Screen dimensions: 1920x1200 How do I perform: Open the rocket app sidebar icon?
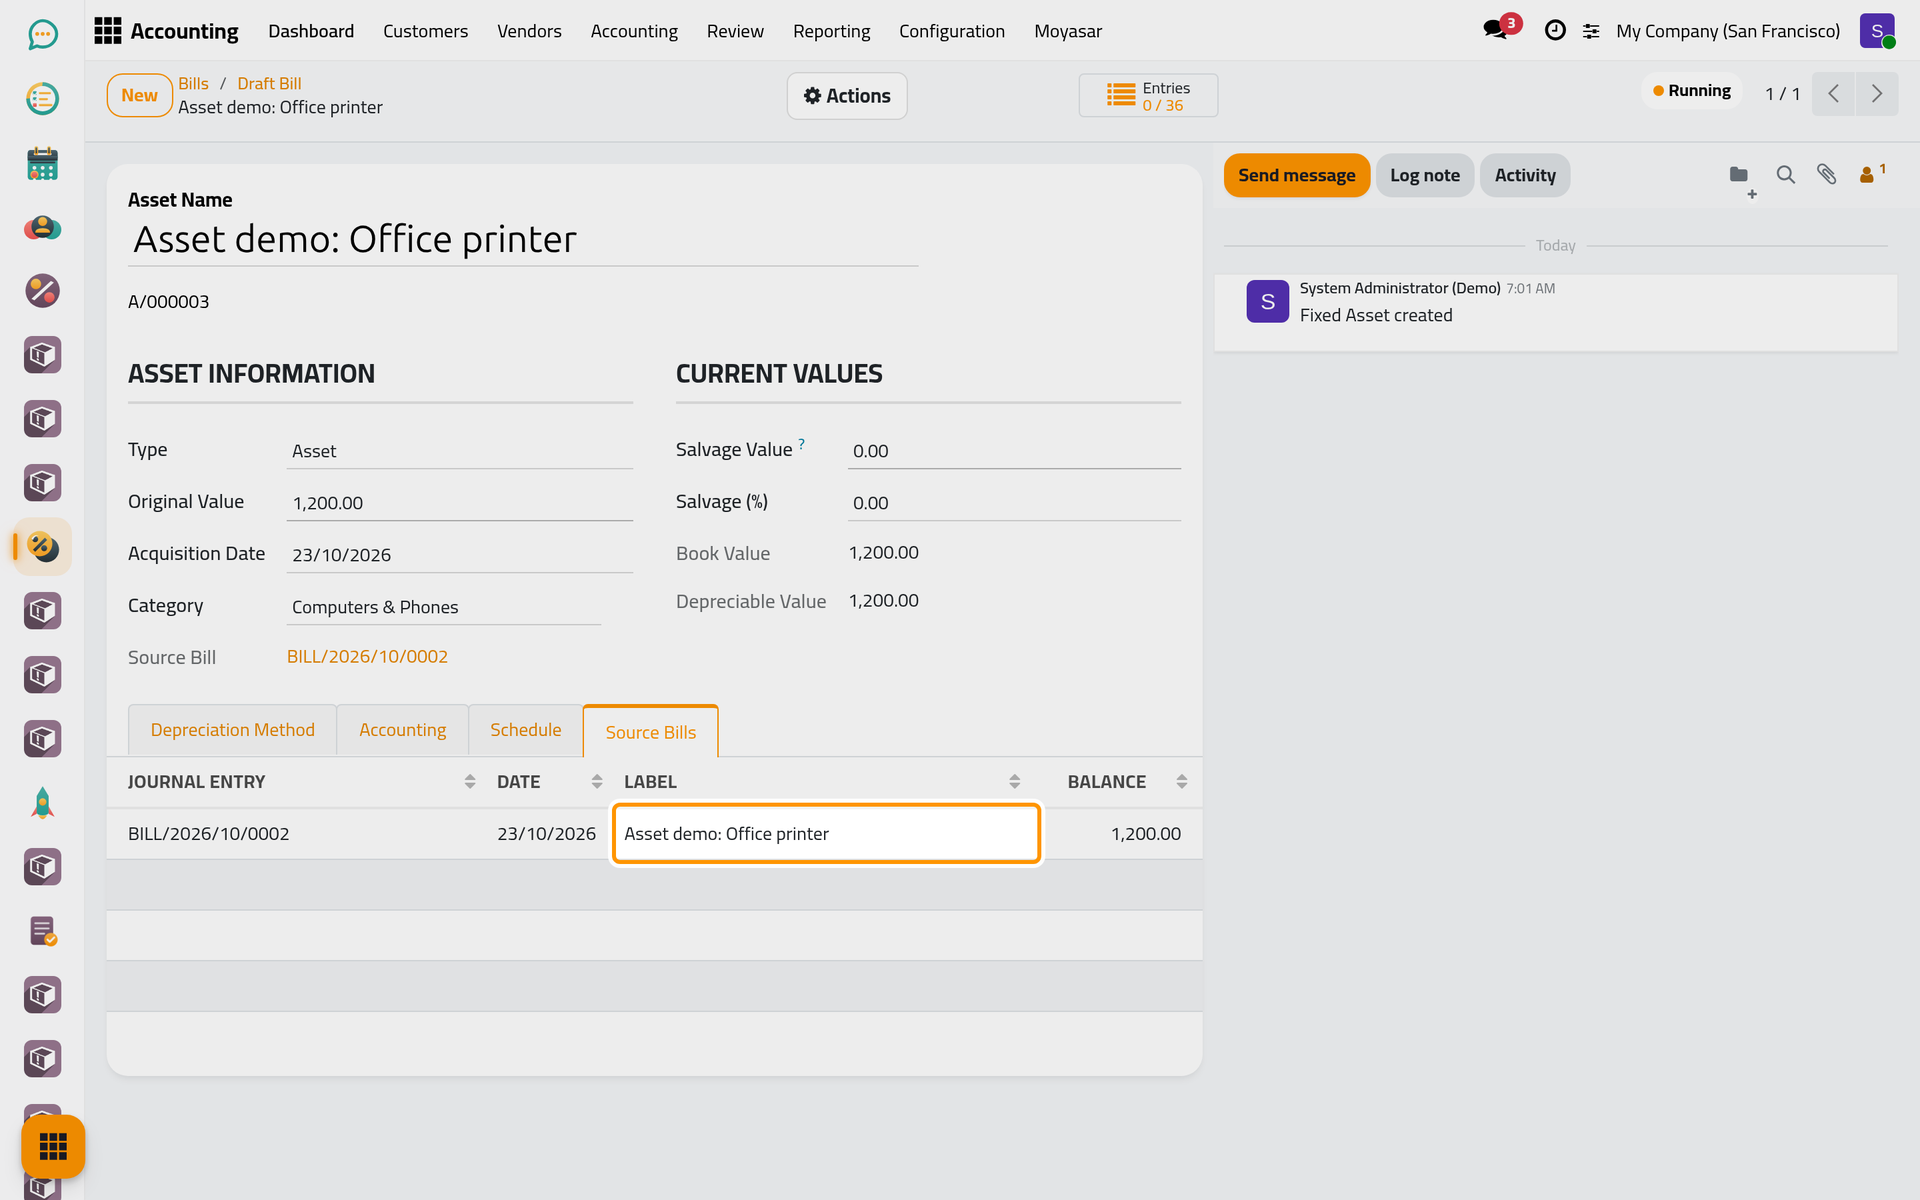point(42,803)
